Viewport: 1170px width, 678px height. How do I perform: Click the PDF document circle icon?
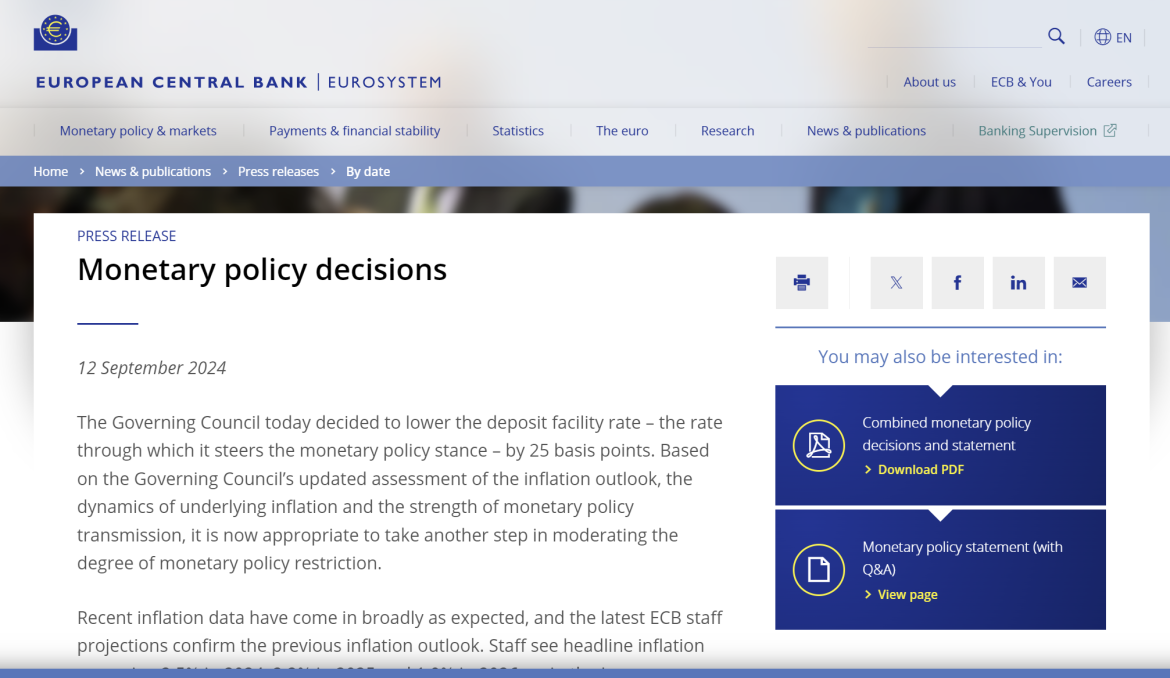coord(818,446)
